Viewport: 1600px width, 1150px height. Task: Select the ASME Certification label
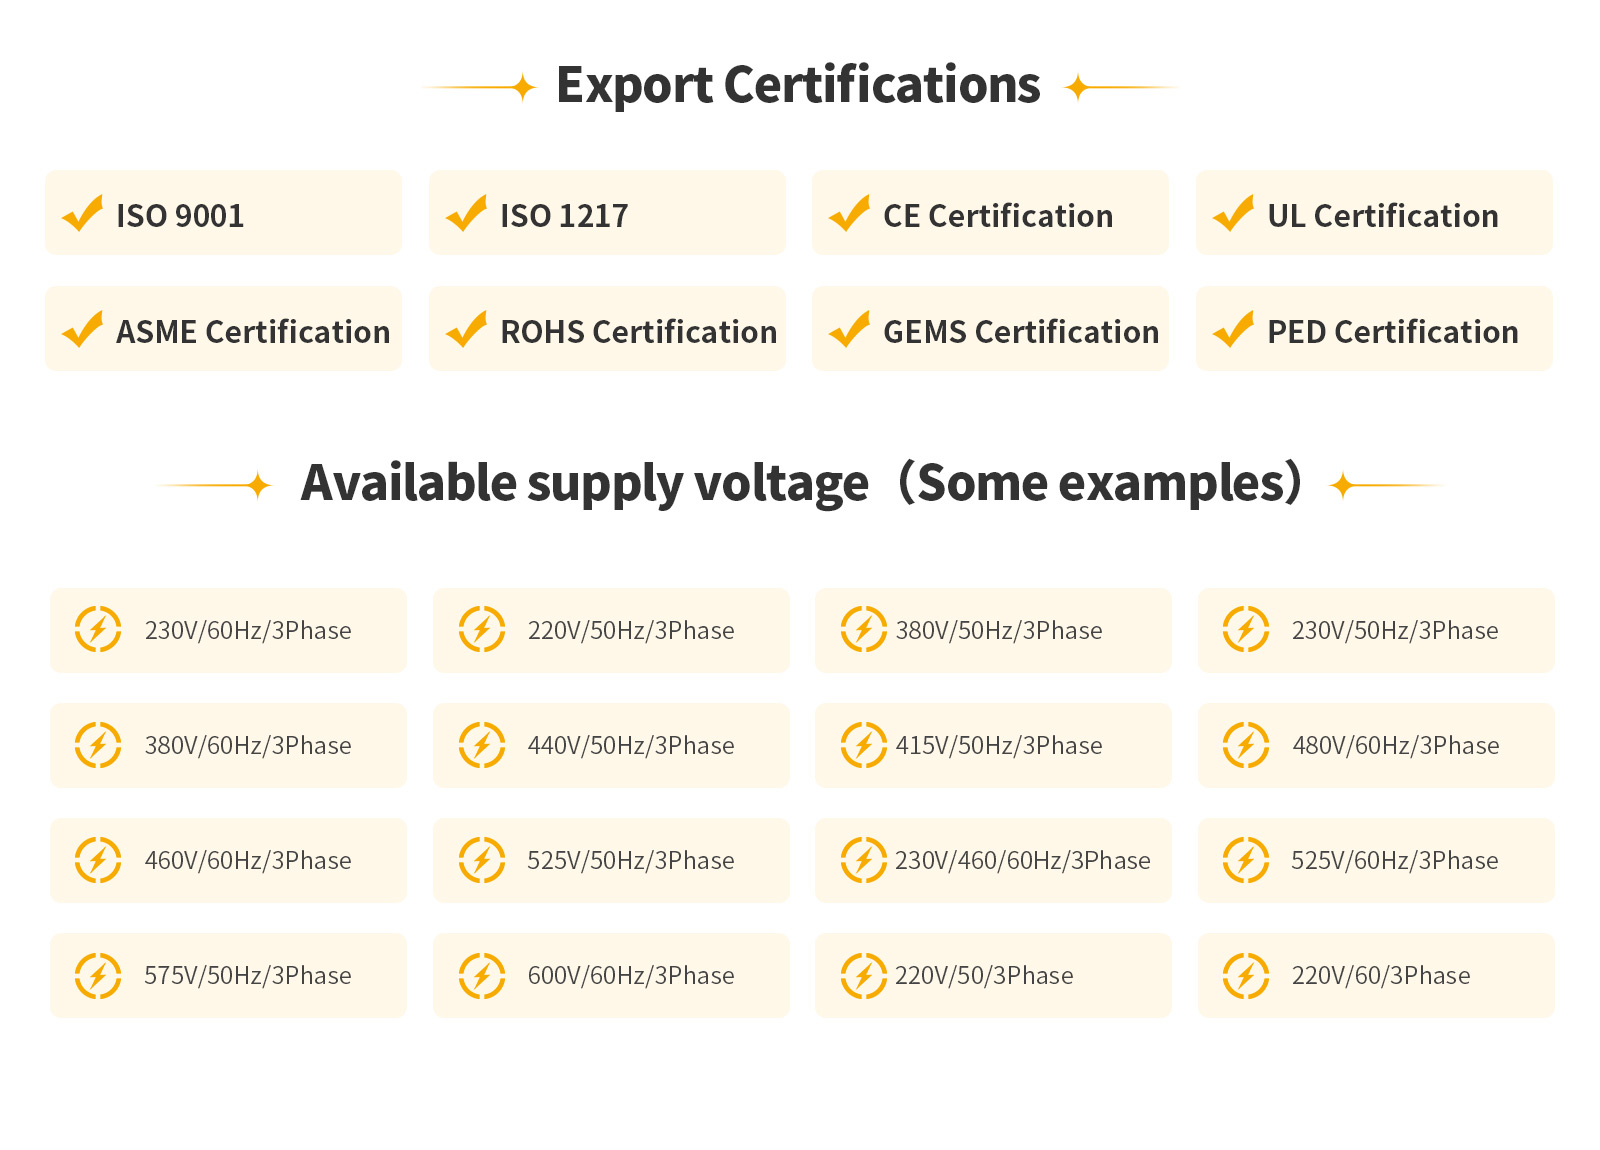point(253,332)
